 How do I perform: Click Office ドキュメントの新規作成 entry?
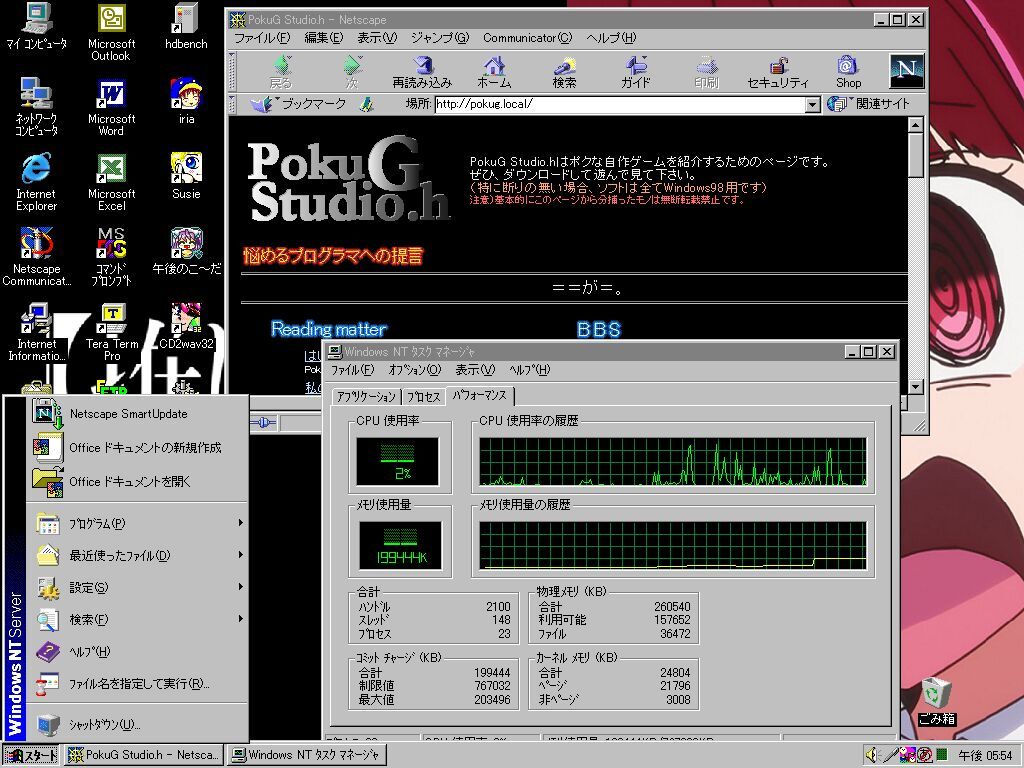point(138,447)
